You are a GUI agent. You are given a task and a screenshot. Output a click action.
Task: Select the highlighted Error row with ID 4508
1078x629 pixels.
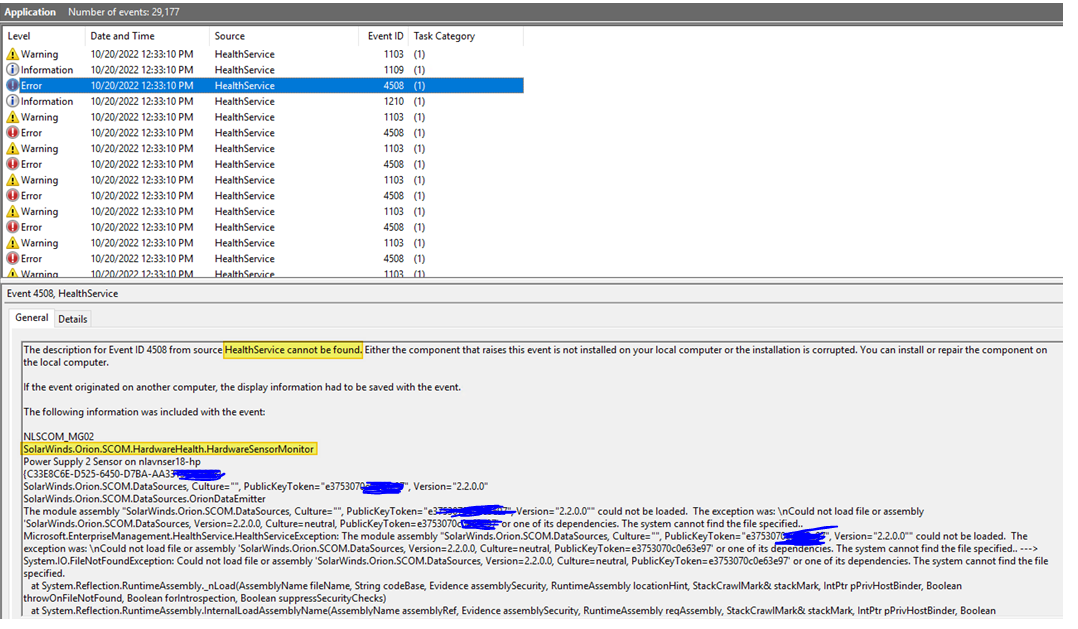tap(264, 85)
